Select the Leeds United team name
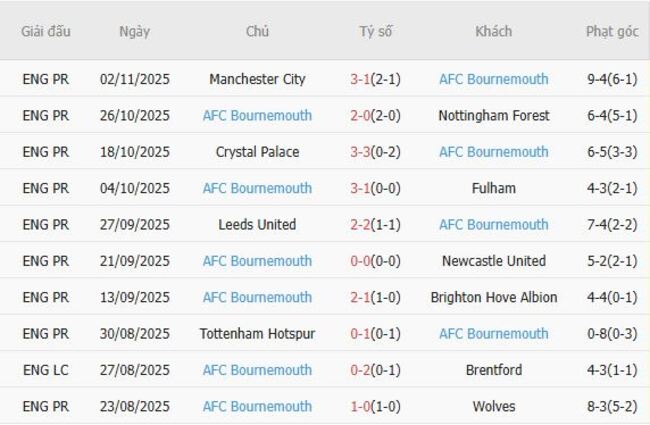The image size is (650, 425). pyautogui.click(x=257, y=225)
